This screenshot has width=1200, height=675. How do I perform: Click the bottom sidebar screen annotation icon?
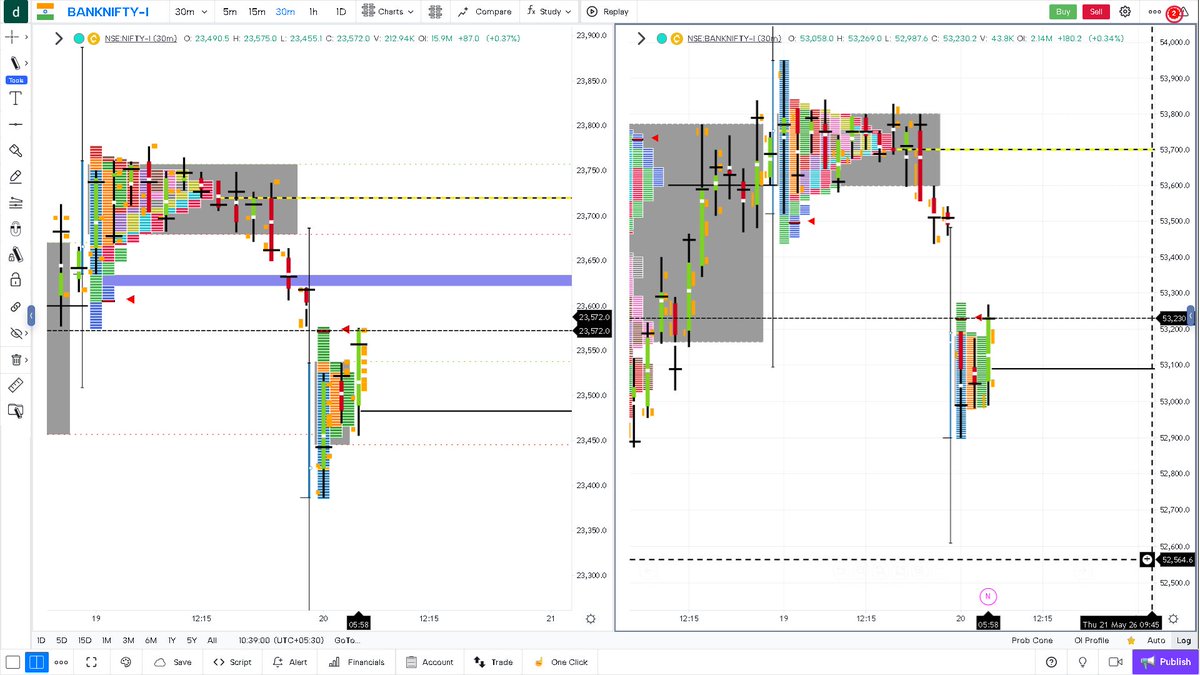point(15,410)
